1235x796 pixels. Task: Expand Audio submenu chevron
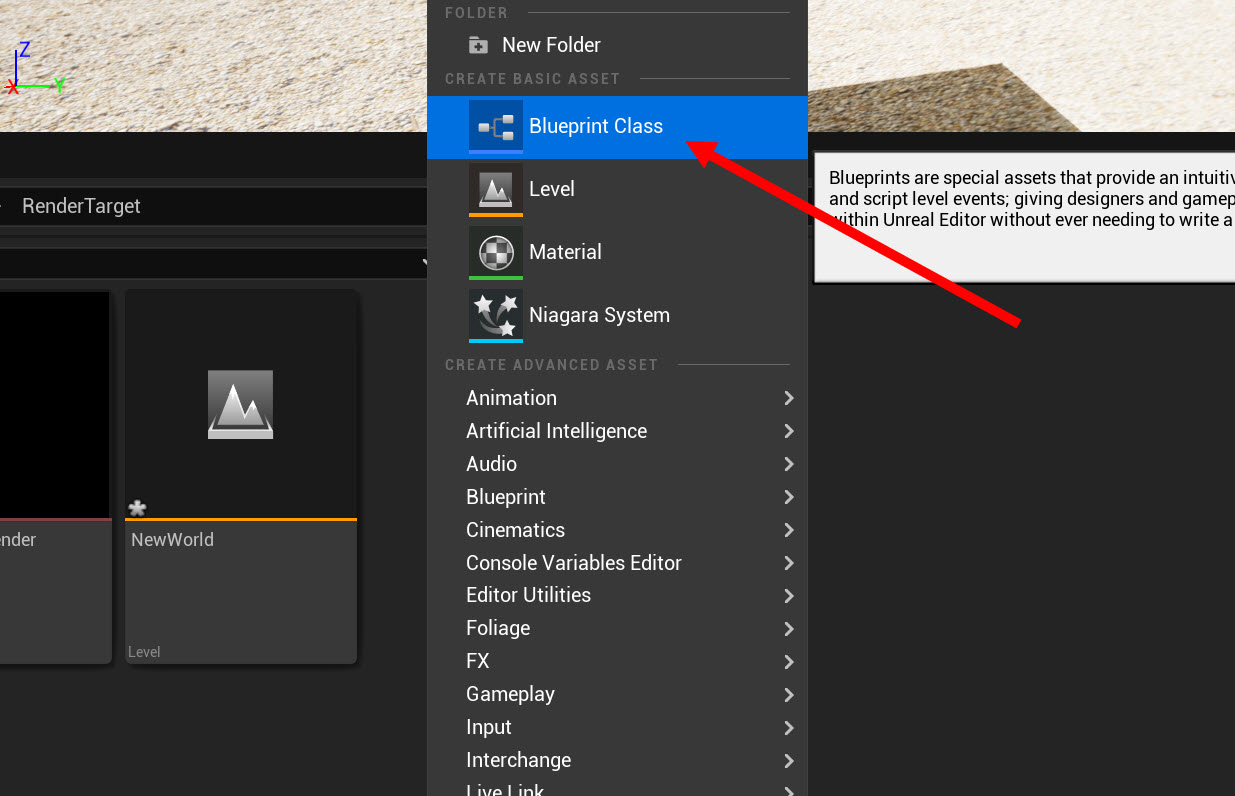coord(789,464)
